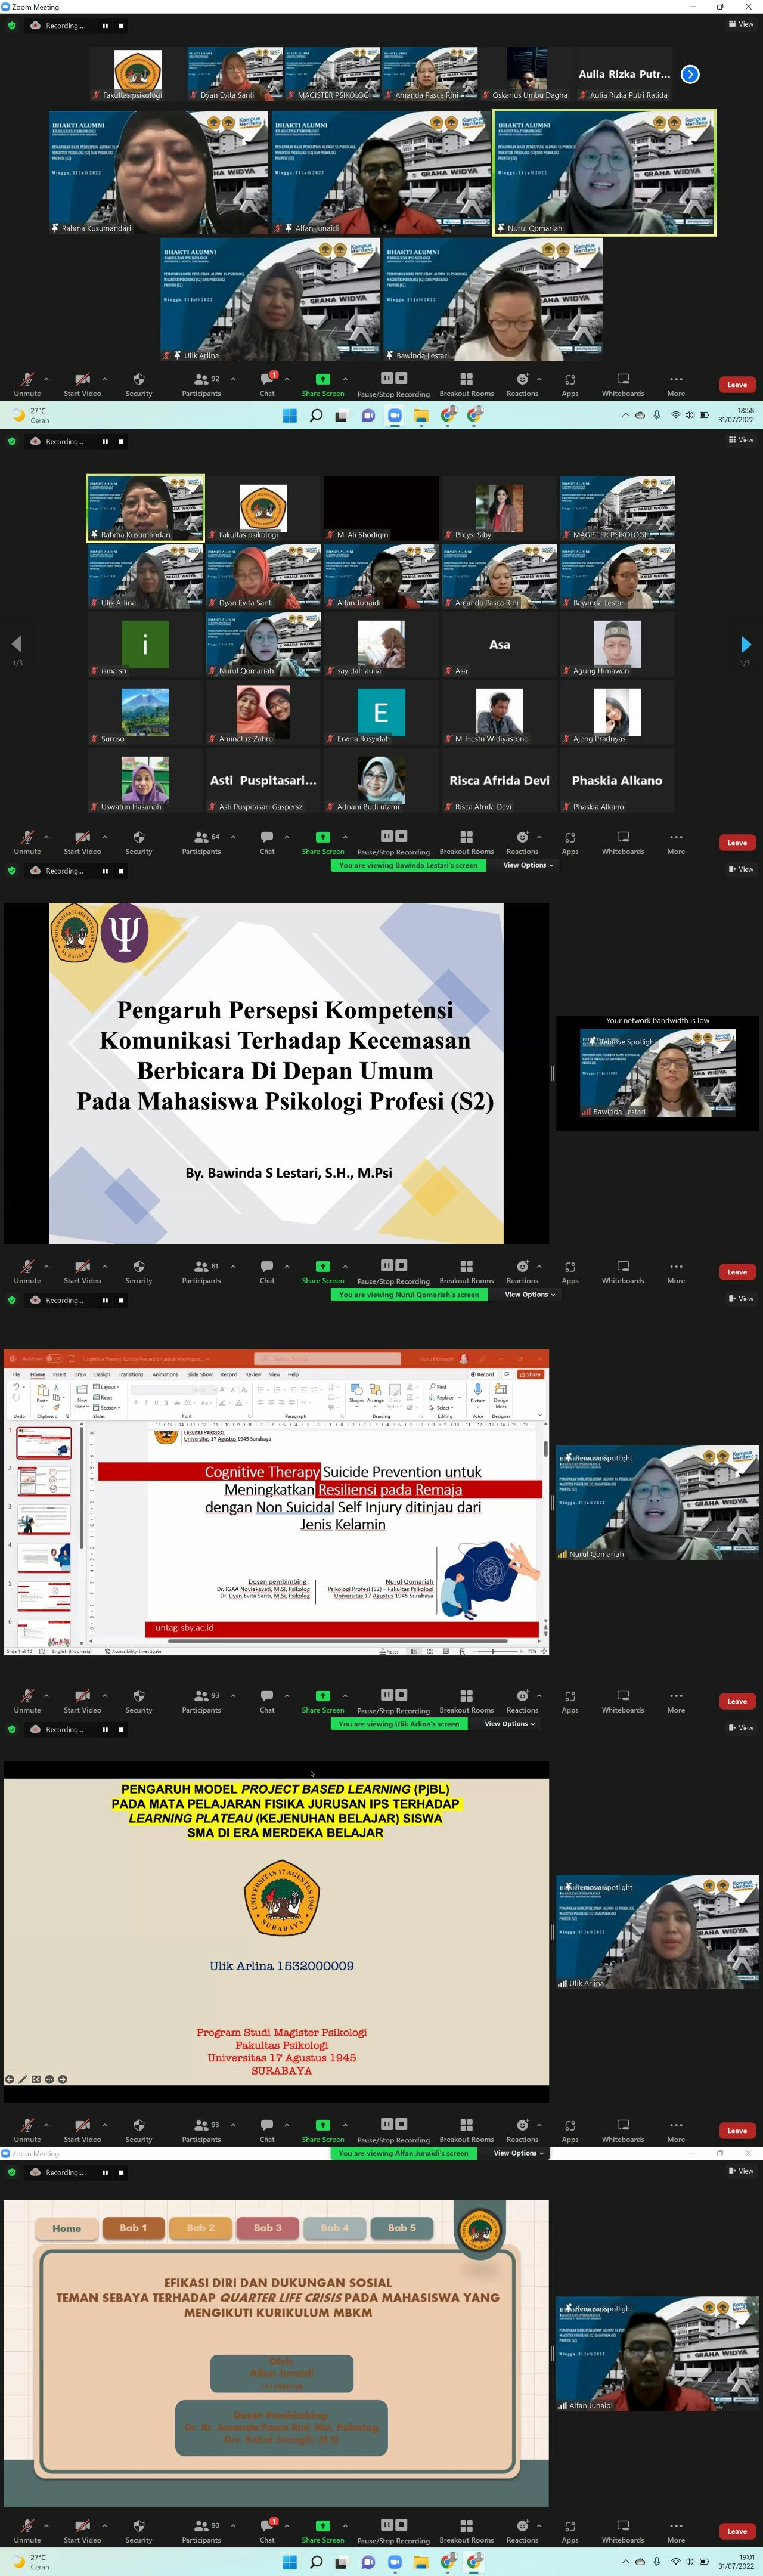
Task: Open Apps in the 64-participant toolbar
Action: 570,842
